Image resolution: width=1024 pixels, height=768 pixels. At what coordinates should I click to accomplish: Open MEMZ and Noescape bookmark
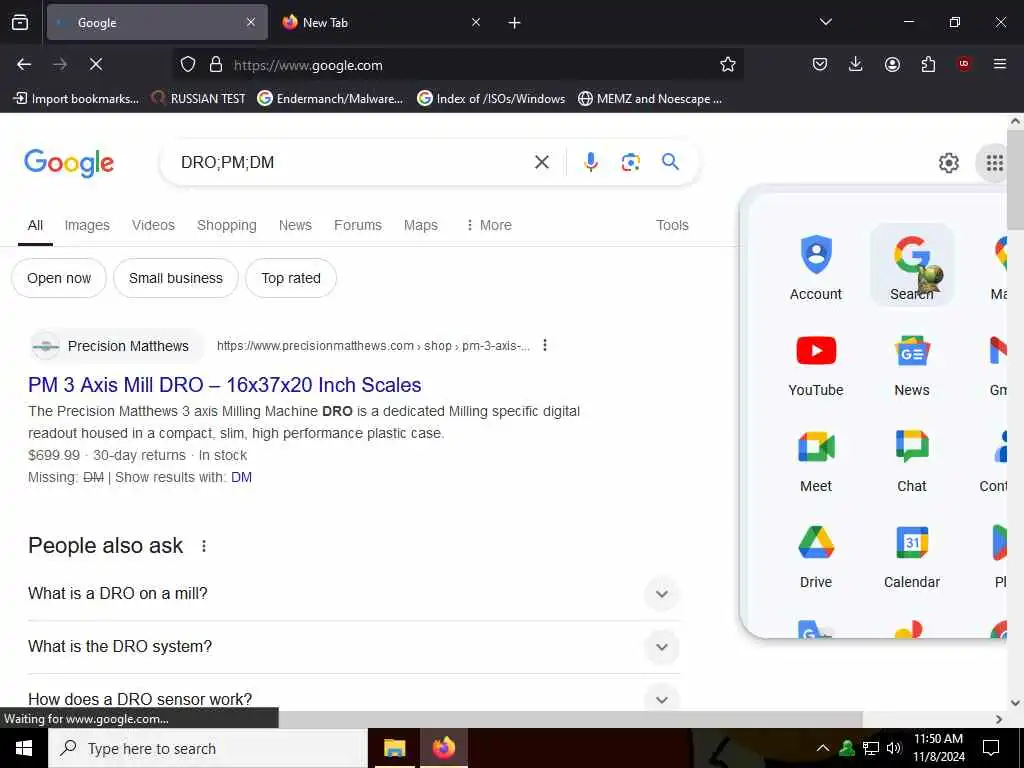click(650, 99)
